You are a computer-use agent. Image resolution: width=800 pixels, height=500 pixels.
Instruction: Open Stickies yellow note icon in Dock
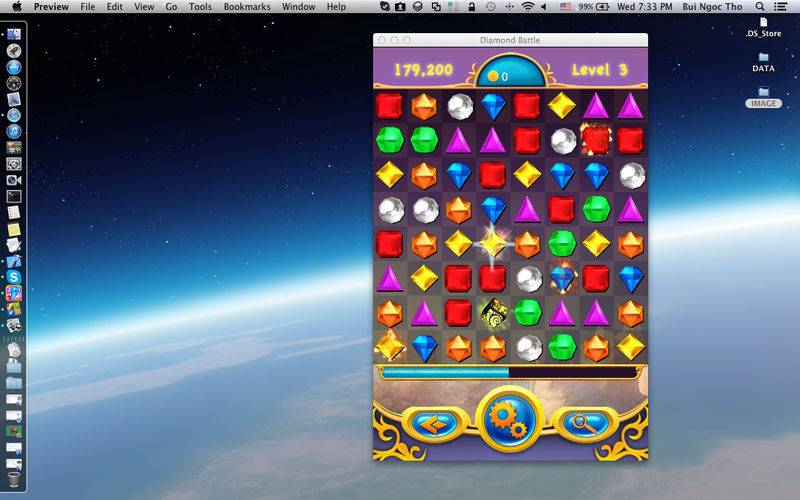point(14,229)
